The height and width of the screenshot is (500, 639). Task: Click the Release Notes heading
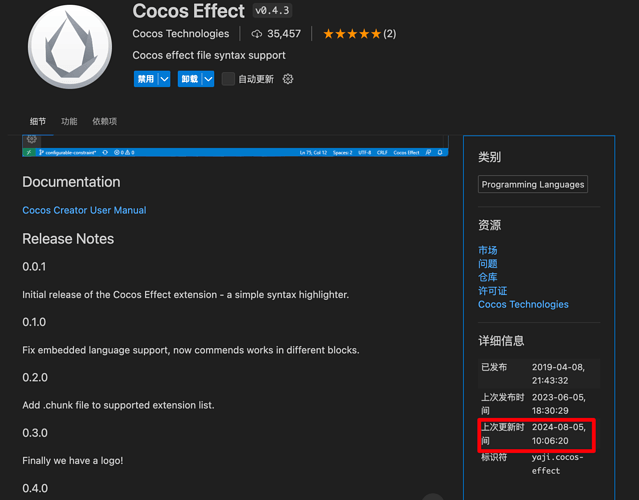pos(68,239)
